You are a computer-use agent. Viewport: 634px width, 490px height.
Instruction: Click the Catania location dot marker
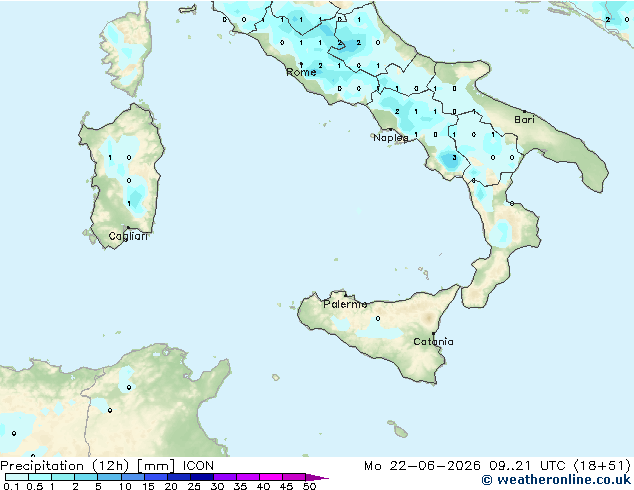[433, 334]
